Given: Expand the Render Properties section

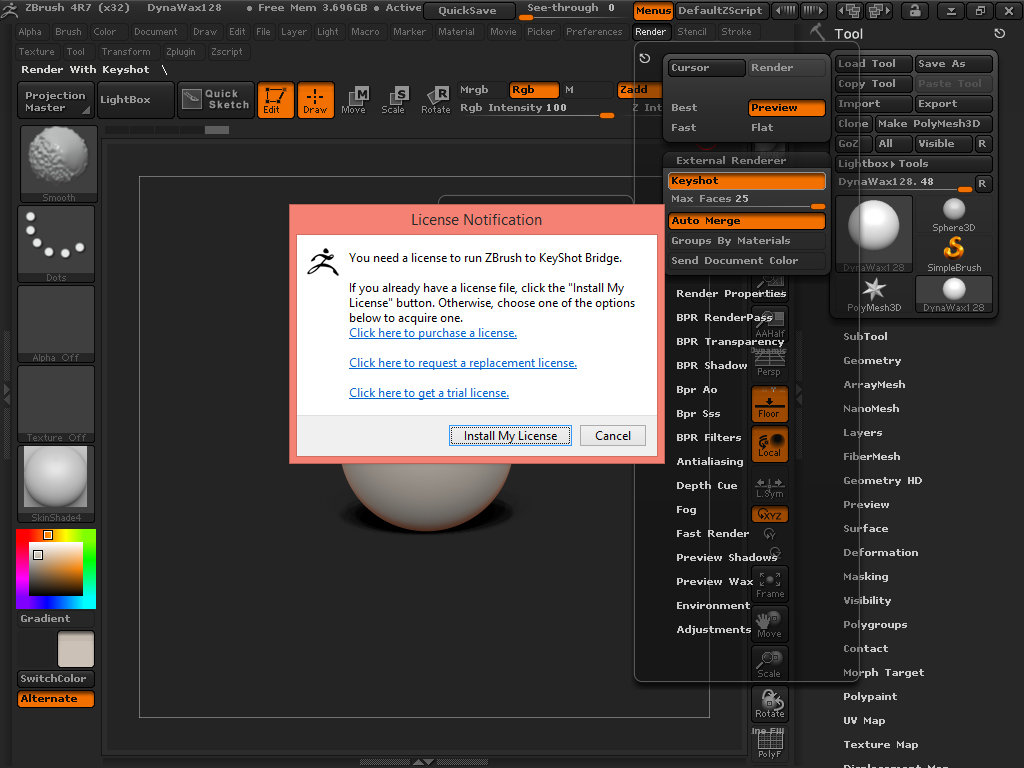Looking at the screenshot, I should coord(731,294).
